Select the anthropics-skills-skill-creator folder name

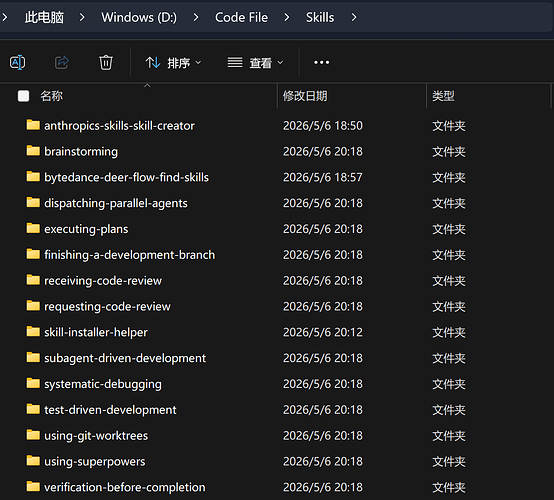[x=119, y=126]
